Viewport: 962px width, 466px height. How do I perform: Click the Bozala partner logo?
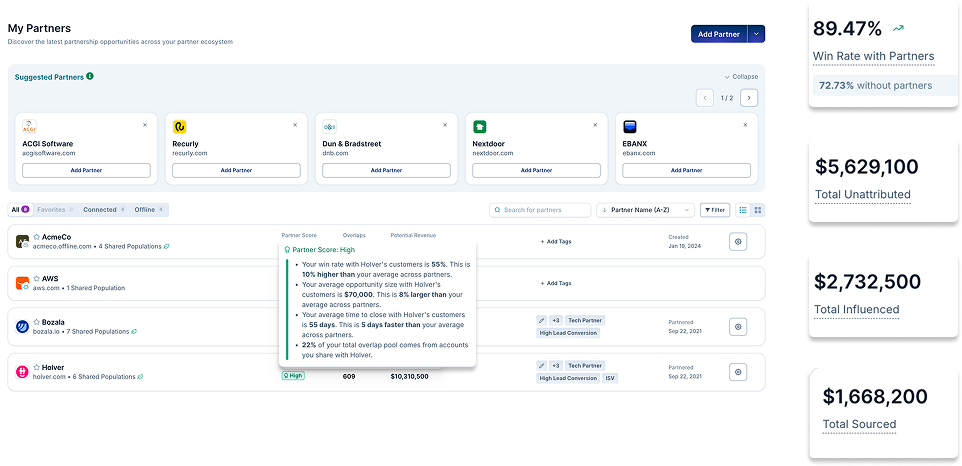(x=23, y=327)
